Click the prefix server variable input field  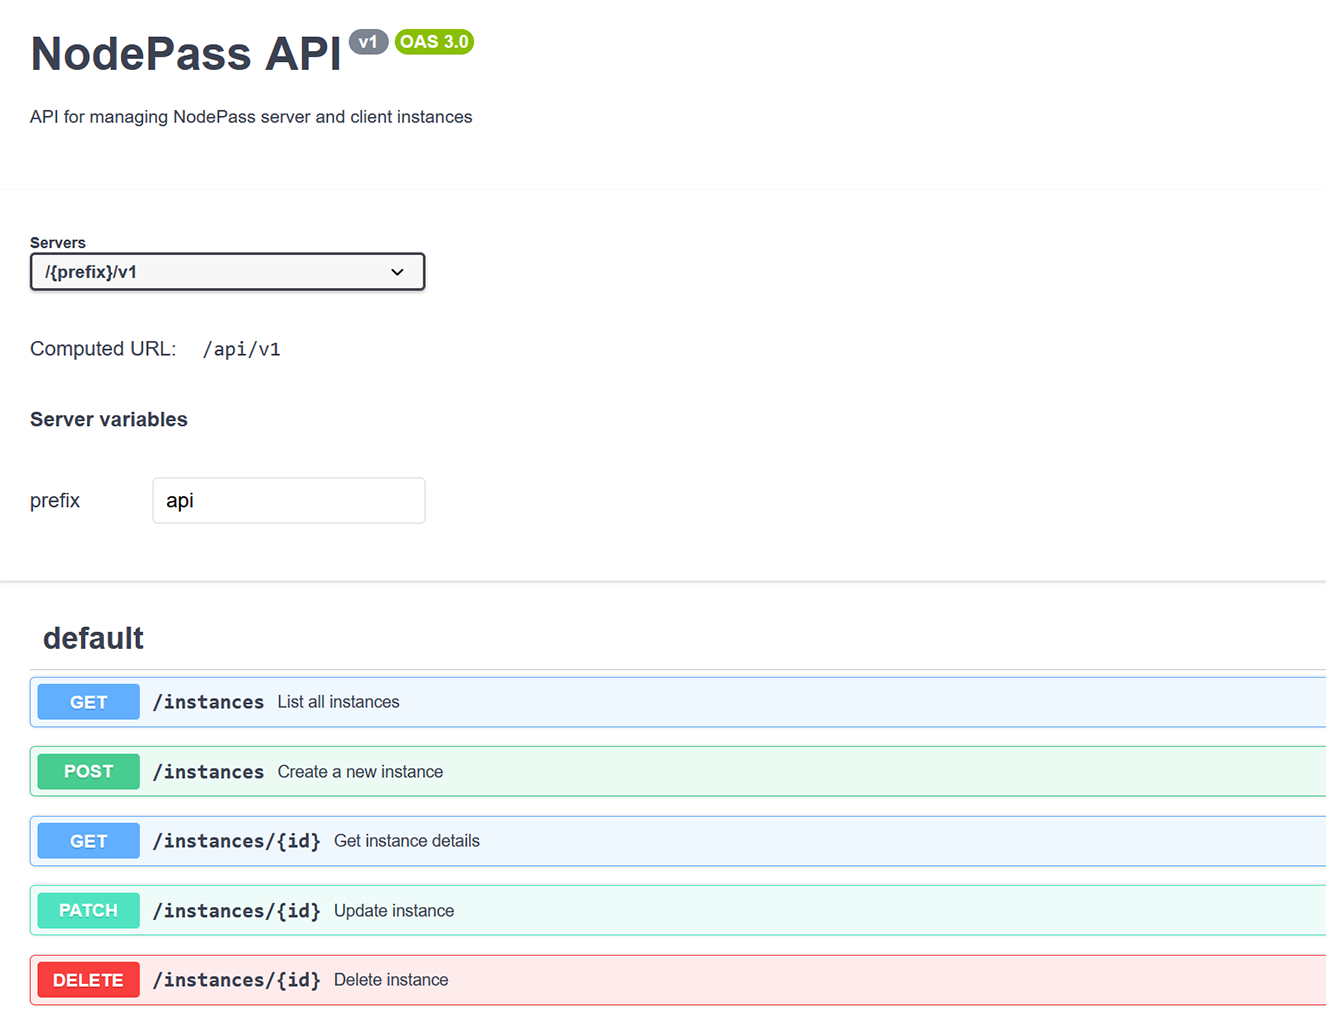pyautogui.click(x=288, y=500)
